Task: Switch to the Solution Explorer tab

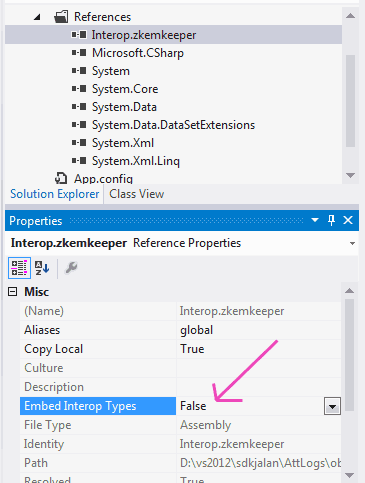Action: [x=55, y=194]
